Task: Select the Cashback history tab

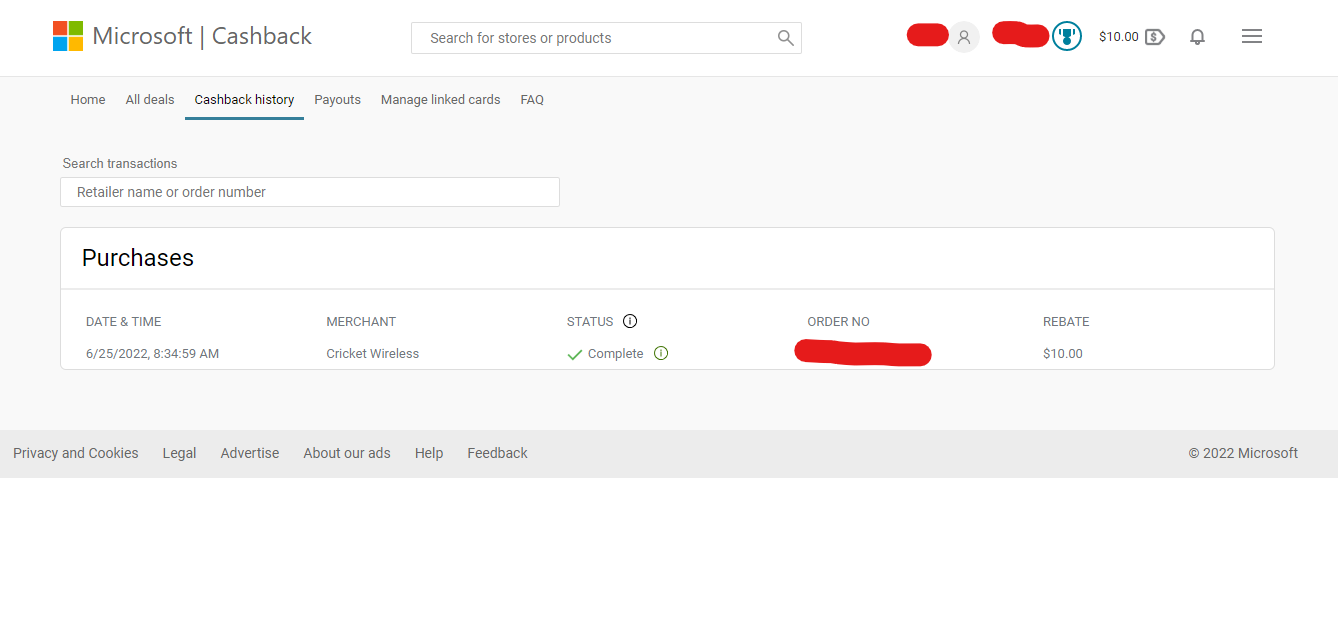Action: coord(244,100)
